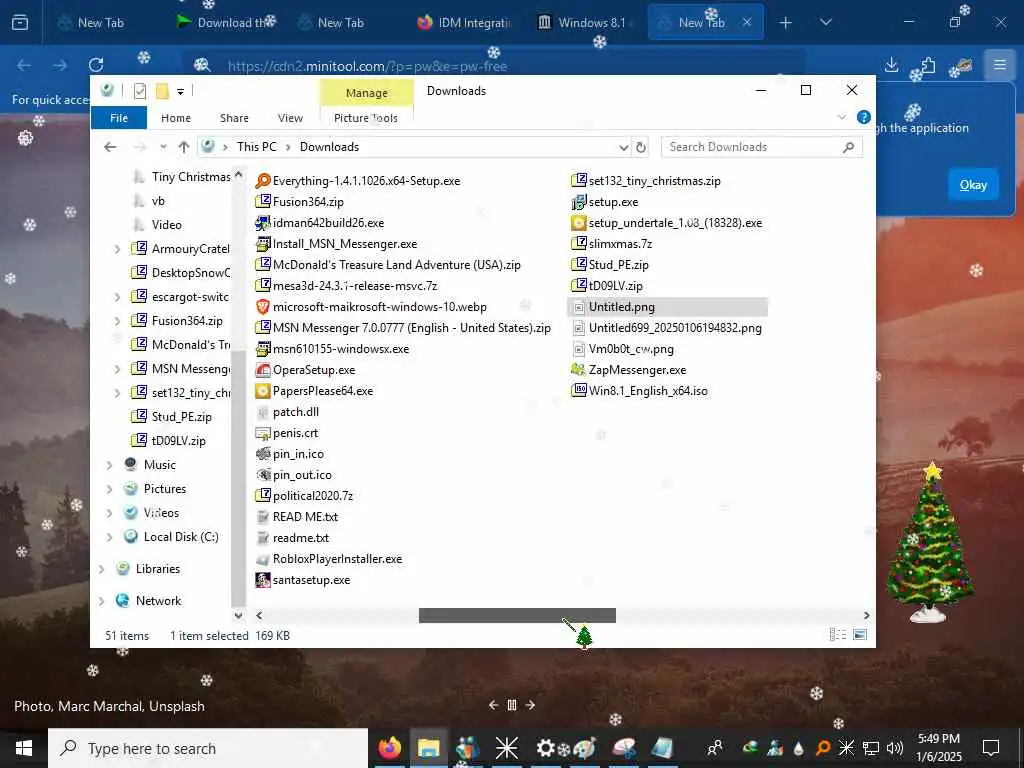Open recent locations dropdown arrow
Image resolution: width=1024 pixels, height=768 pixels.
click(x=163, y=147)
